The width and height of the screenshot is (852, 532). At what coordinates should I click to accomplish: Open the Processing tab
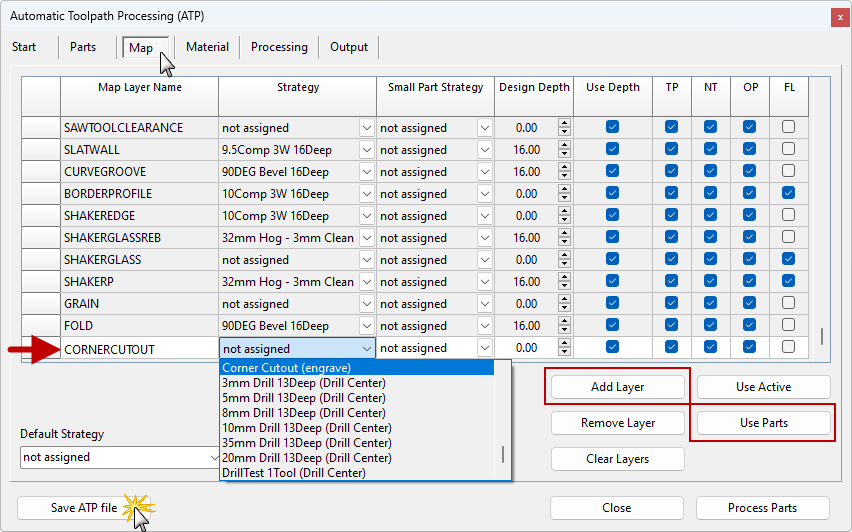[x=279, y=47]
